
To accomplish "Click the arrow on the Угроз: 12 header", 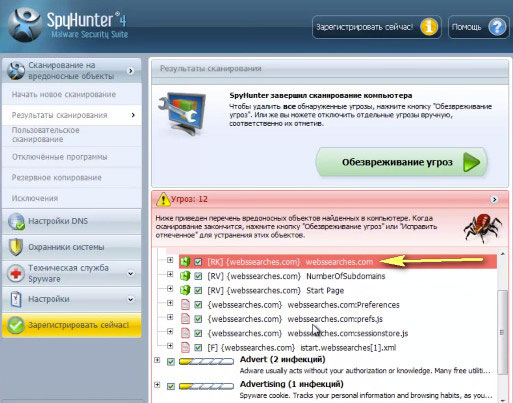I will 494,199.
